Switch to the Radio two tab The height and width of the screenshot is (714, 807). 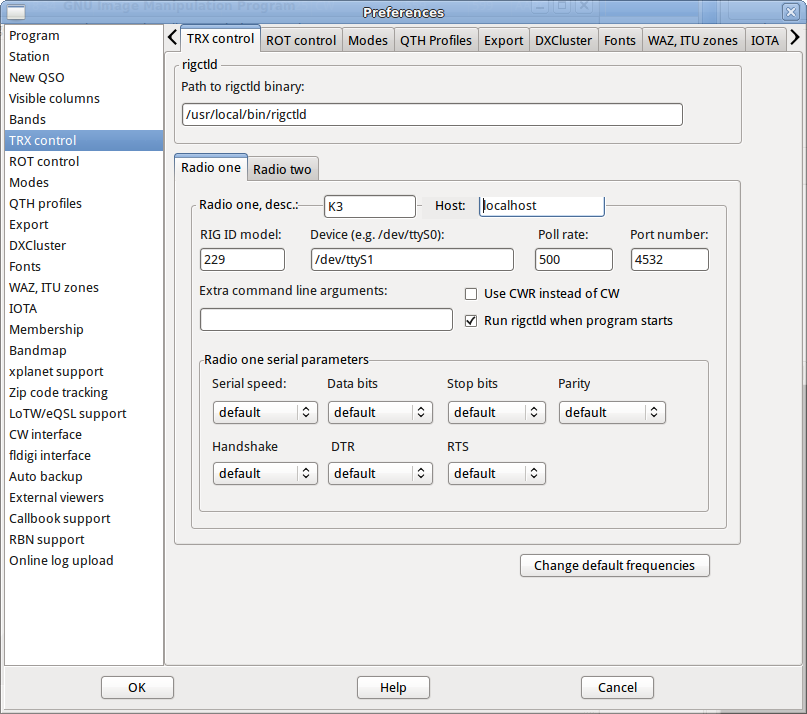pyautogui.click(x=282, y=168)
